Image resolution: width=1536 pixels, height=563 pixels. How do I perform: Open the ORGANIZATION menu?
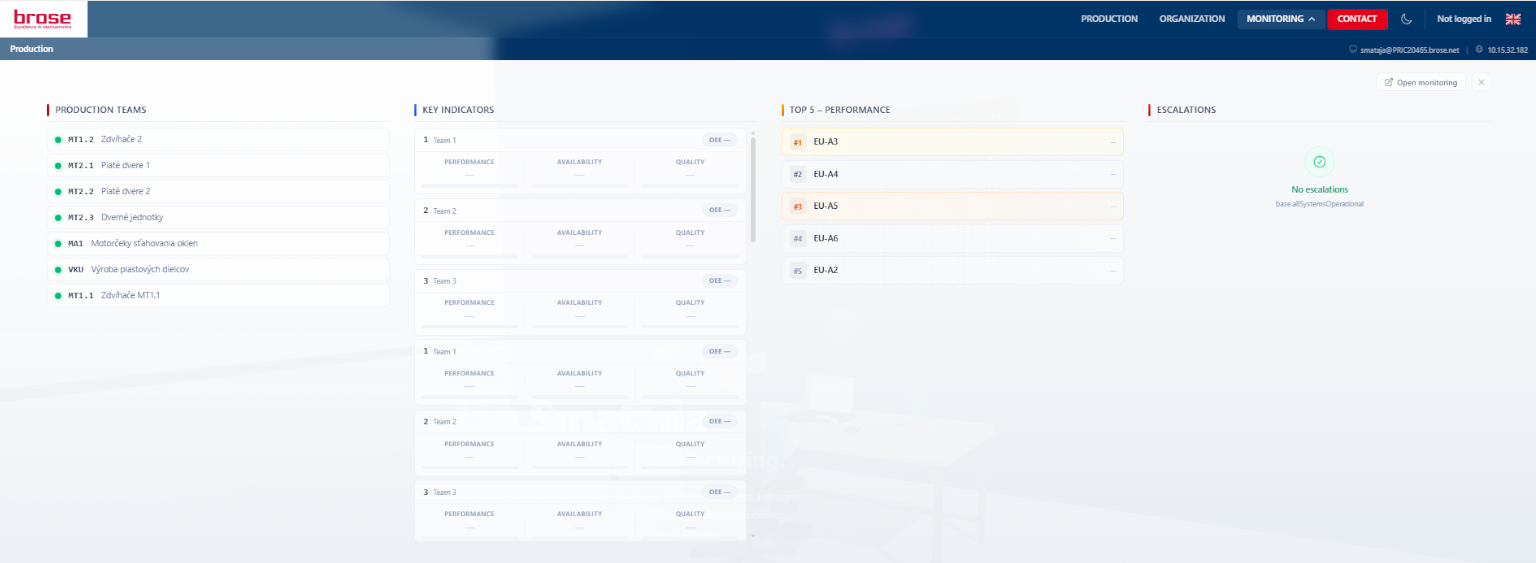pos(1192,19)
